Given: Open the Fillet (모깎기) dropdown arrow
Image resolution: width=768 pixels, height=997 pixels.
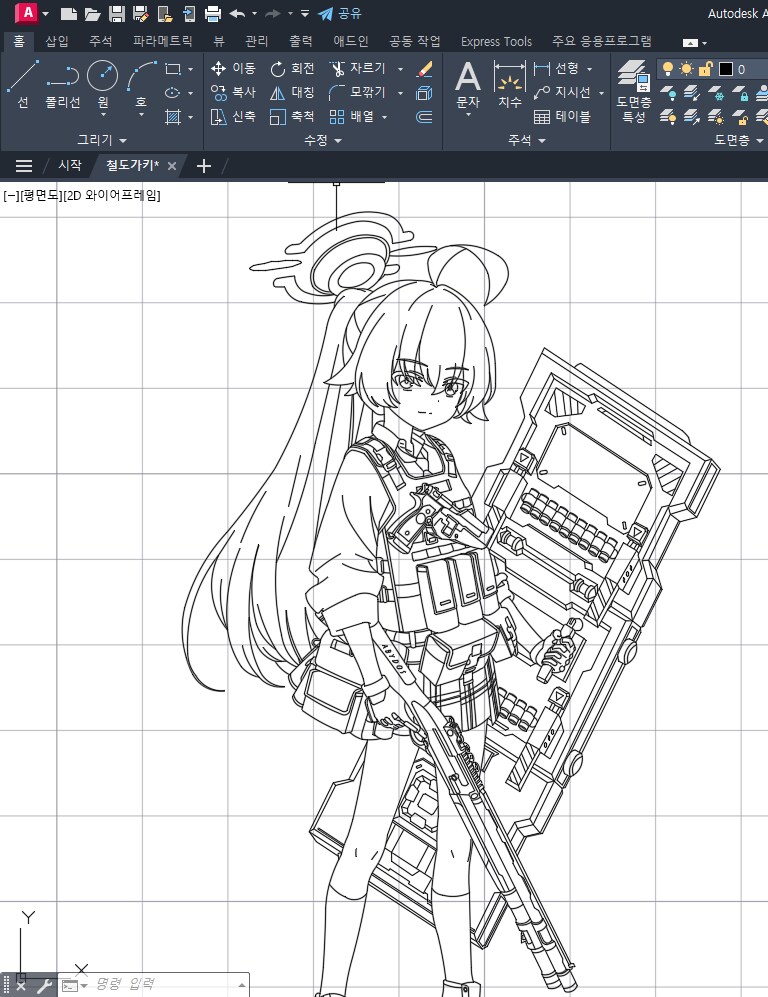Looking at the screenshot, I should (x=401, y=93).
